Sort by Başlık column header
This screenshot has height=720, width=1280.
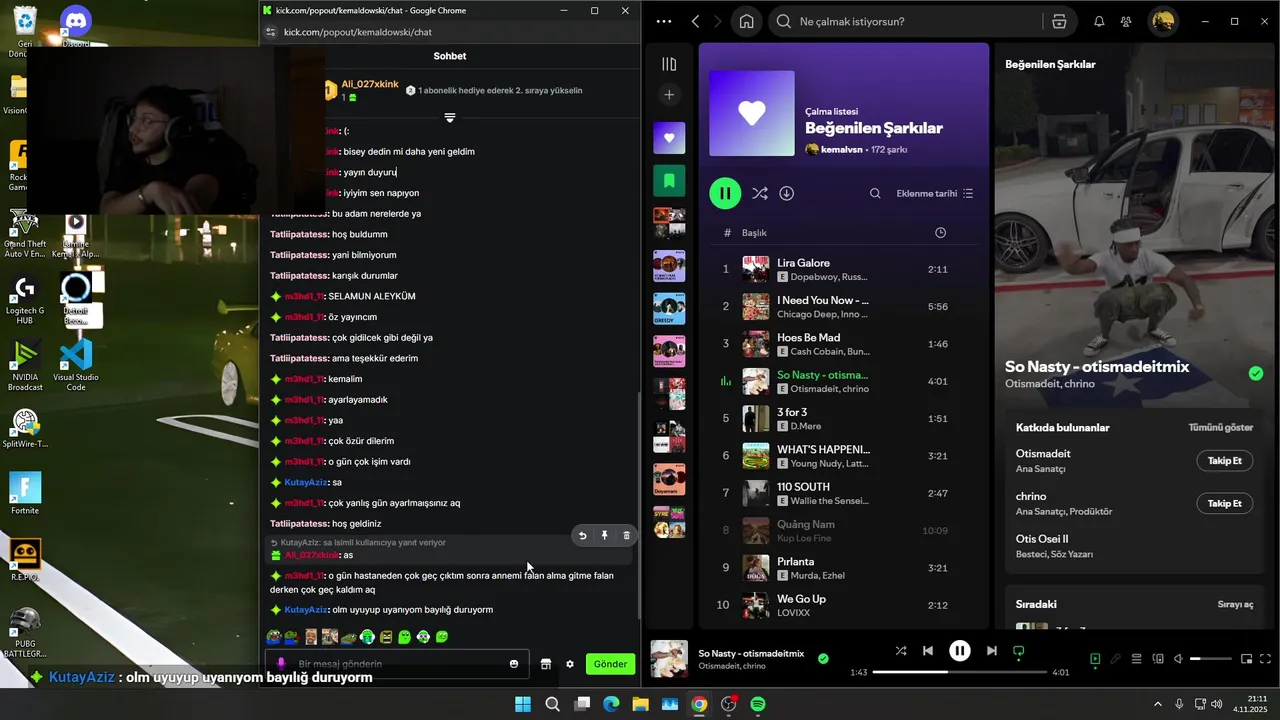(754, 233)
